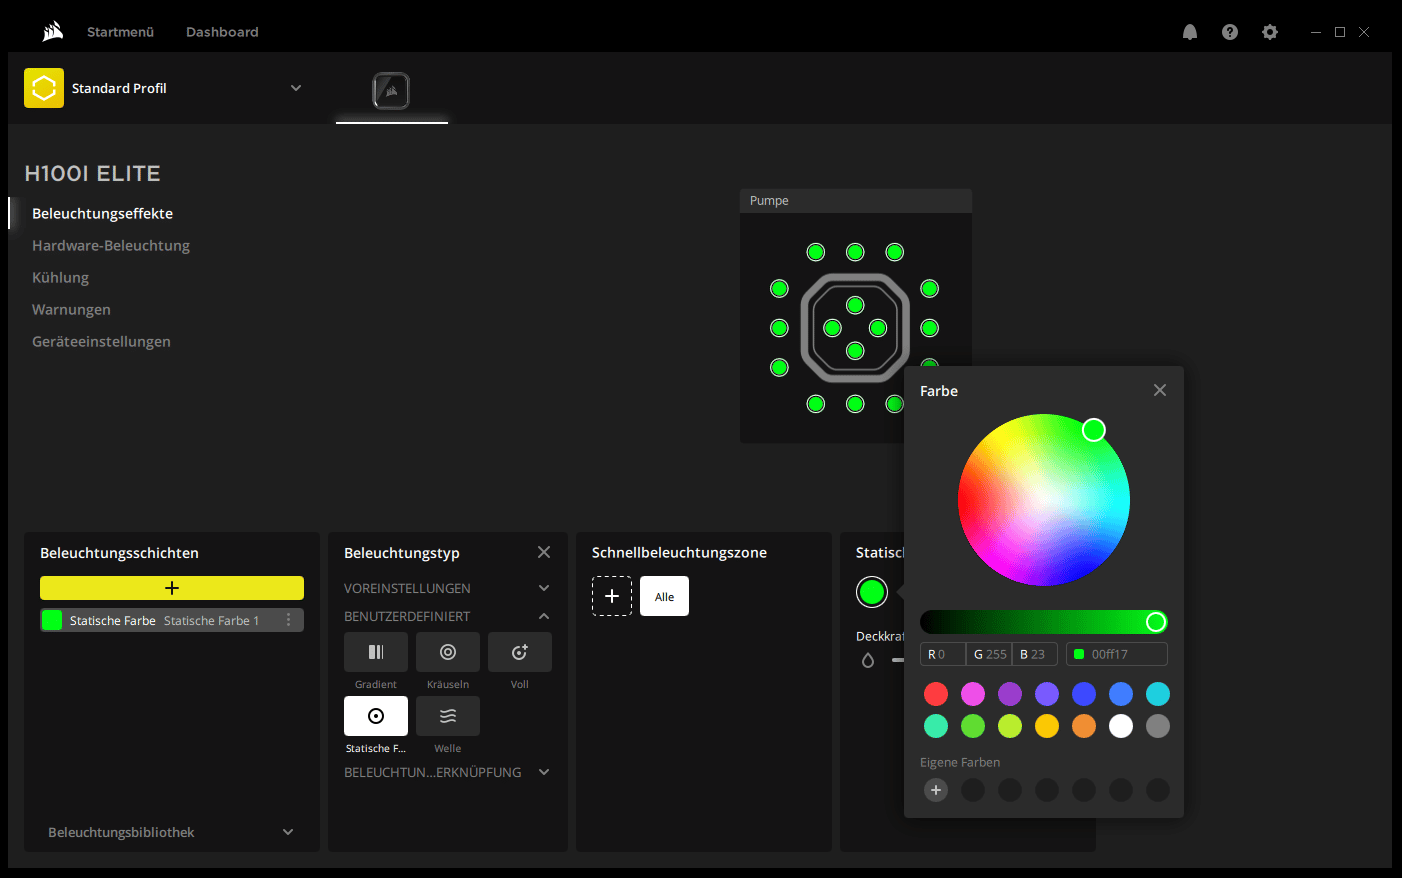Click the help question mark icon

(x=1230, y=32)
